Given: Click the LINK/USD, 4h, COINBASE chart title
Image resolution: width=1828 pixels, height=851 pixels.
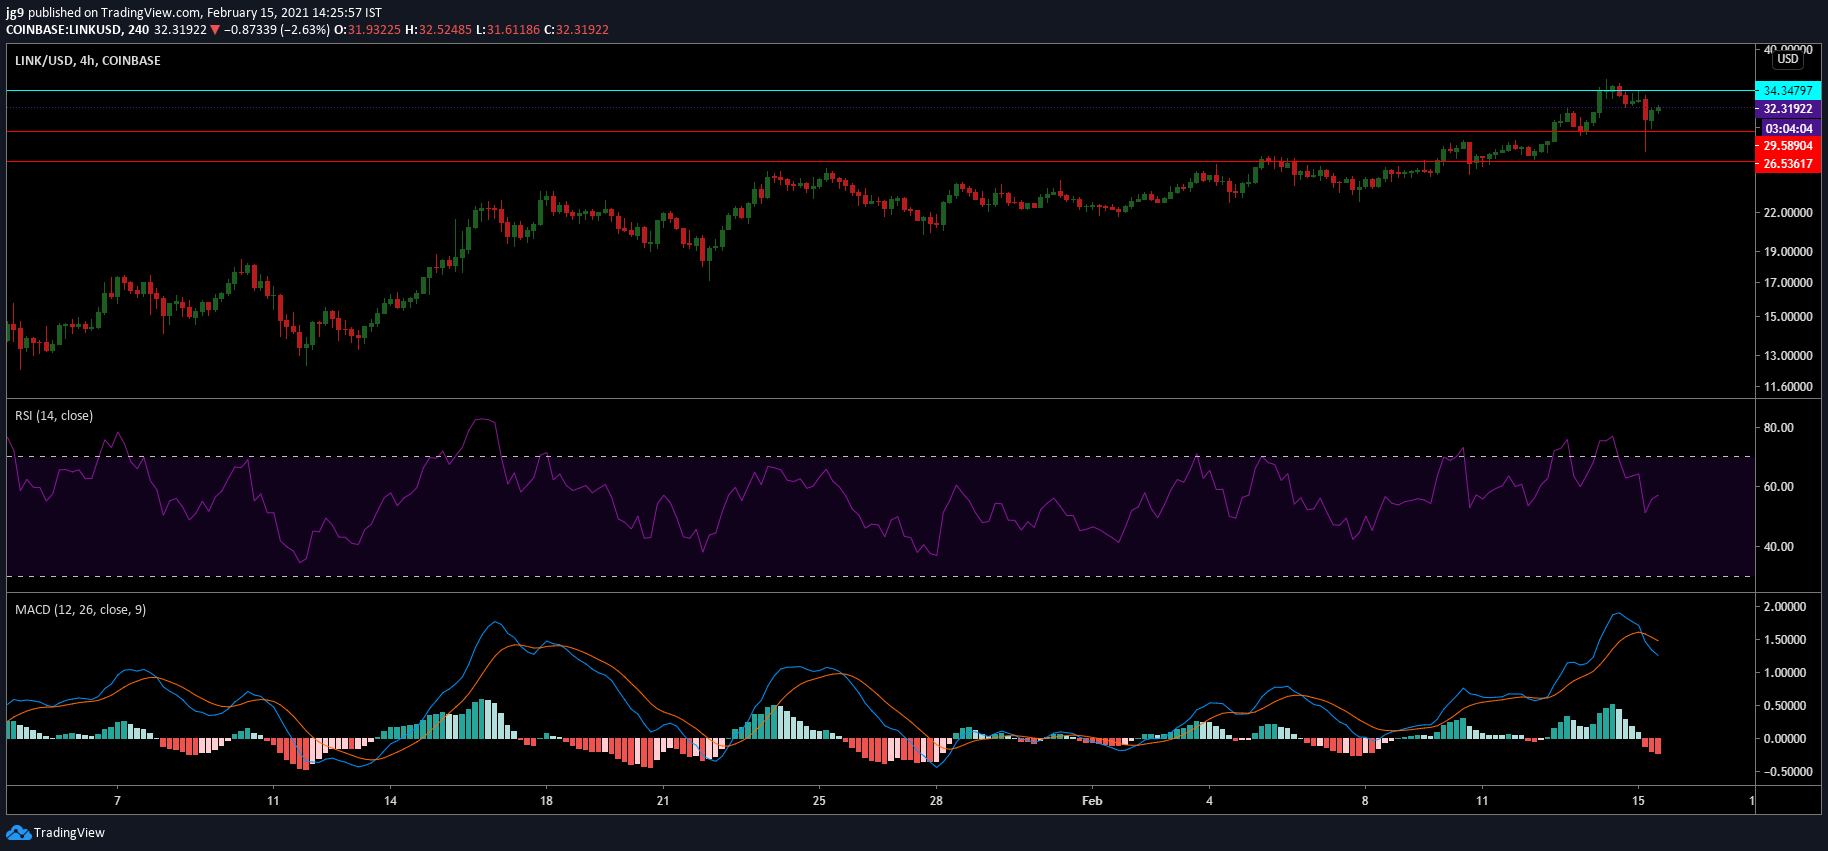Looking at the screenshot, I should click(x=88, y=61).
